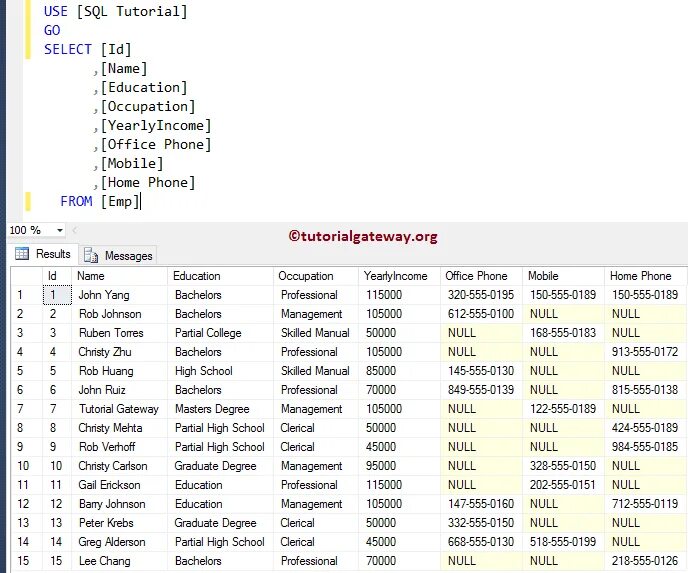
Task: Select 'Management' in Rob Johnson's row
Action: (316, 314)
